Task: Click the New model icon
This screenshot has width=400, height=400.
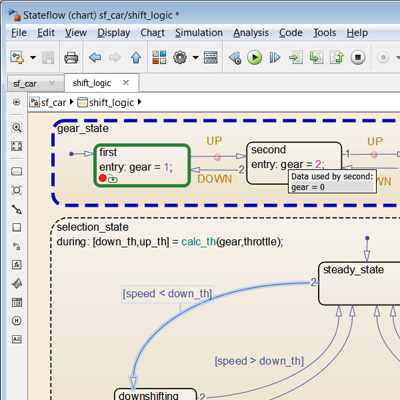Action: click(17, 57)
